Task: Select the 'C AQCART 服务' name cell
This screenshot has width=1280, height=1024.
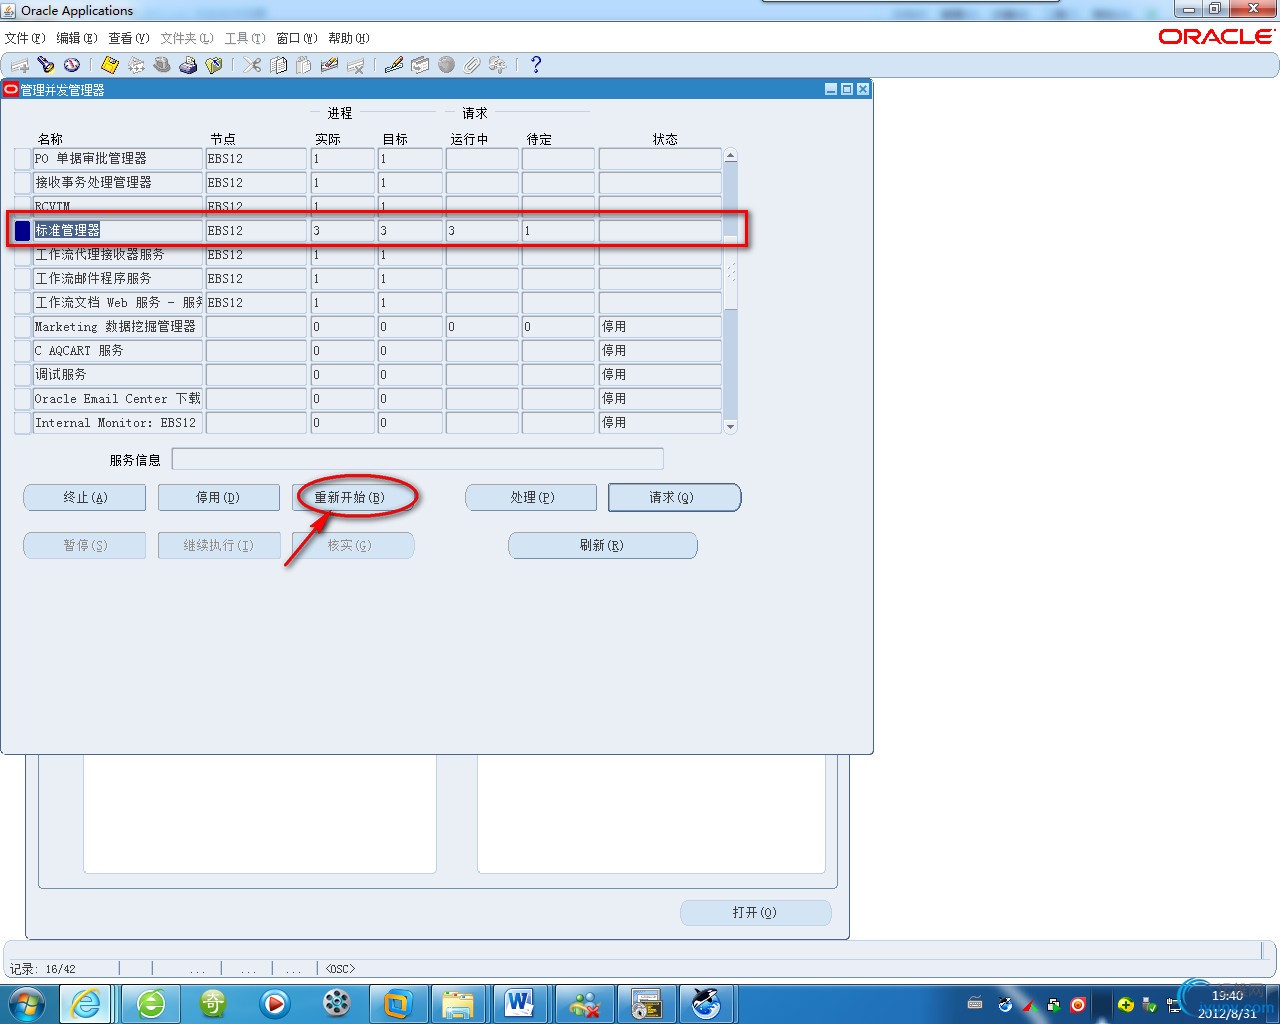Action: coord(118,351)
